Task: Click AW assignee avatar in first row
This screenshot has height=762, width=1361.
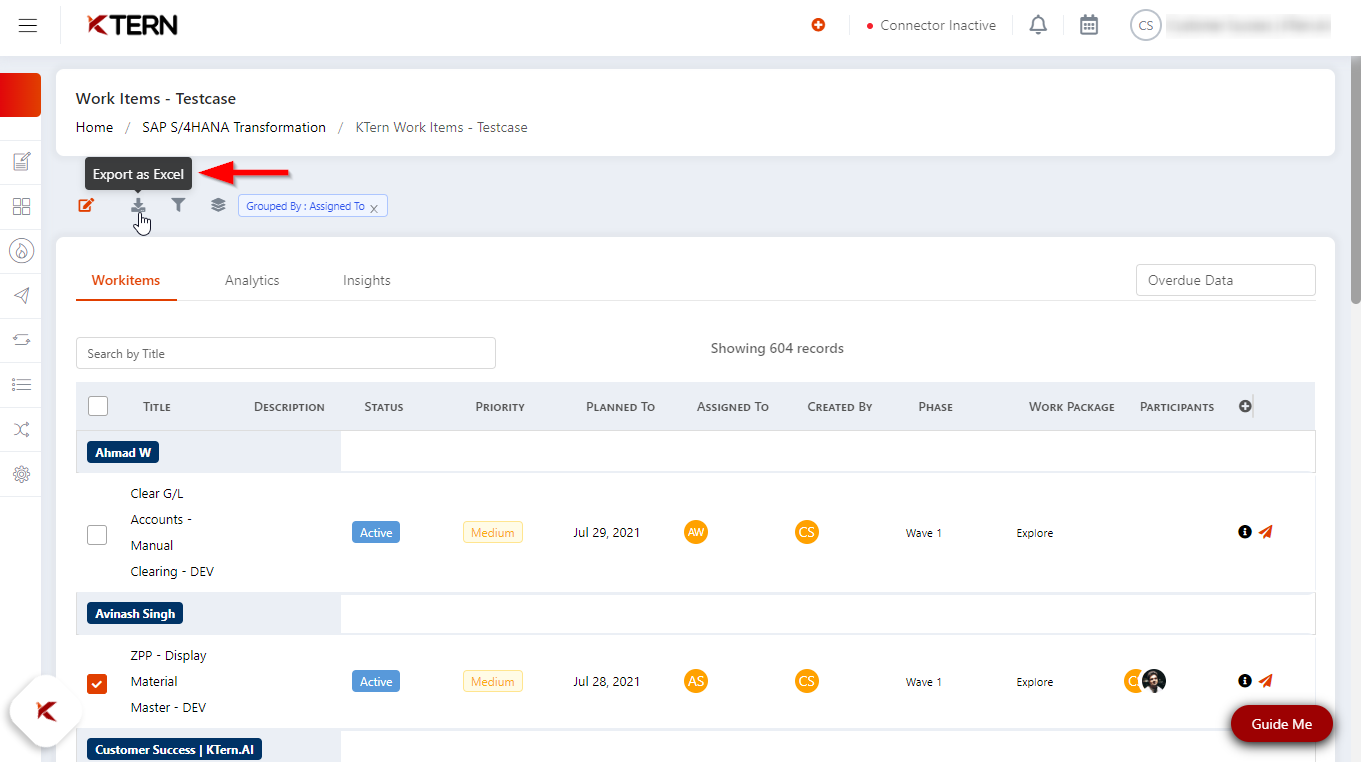Action: 696,532
